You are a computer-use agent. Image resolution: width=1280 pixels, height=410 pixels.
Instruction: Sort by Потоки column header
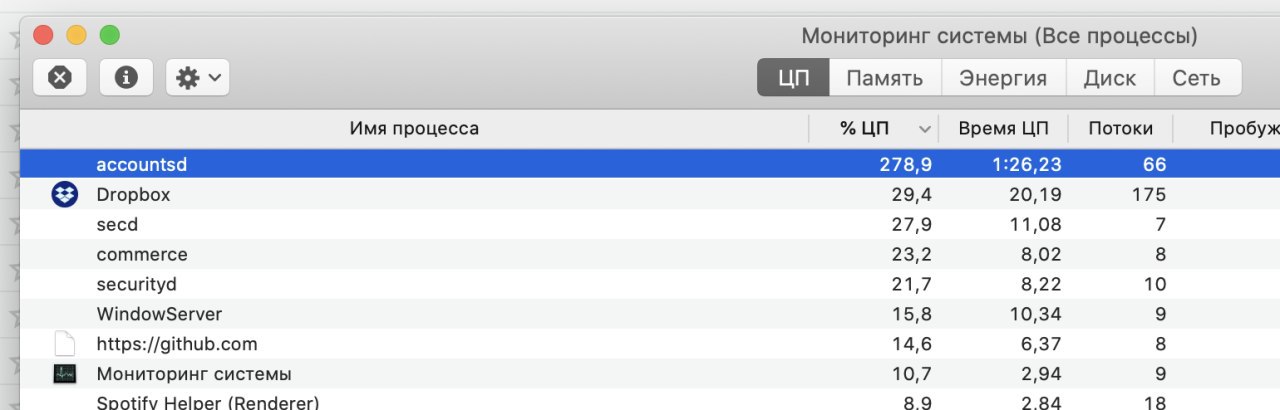[x=1120, y=128]
